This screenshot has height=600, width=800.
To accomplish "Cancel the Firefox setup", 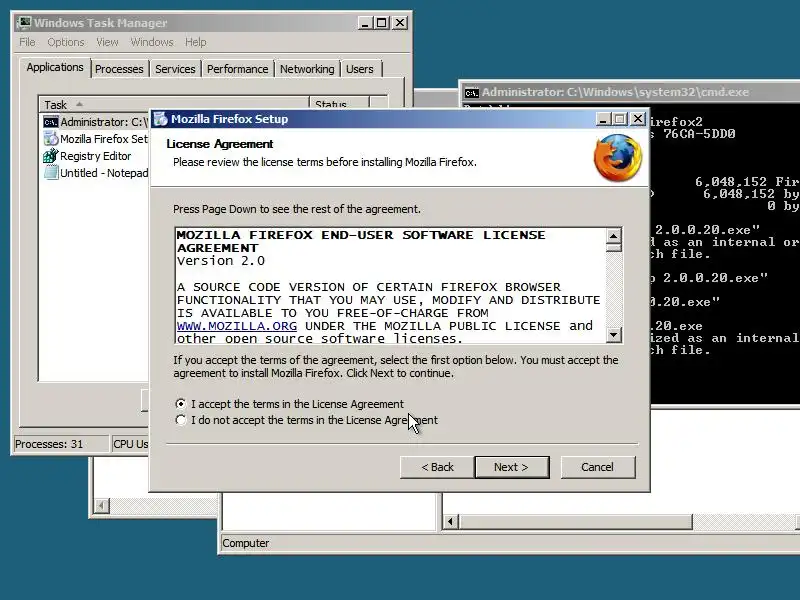I will [597, 467].
